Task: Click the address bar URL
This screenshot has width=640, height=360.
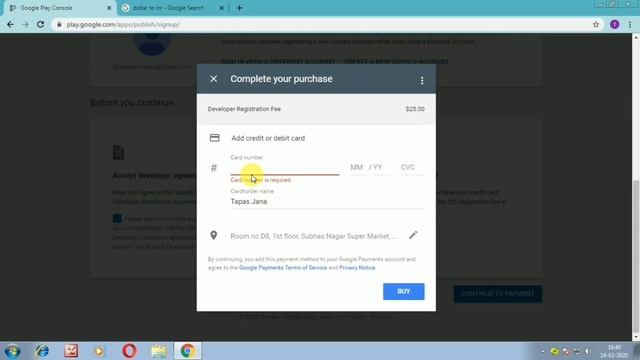Action: pyautogui.click(x=123, y=25)
